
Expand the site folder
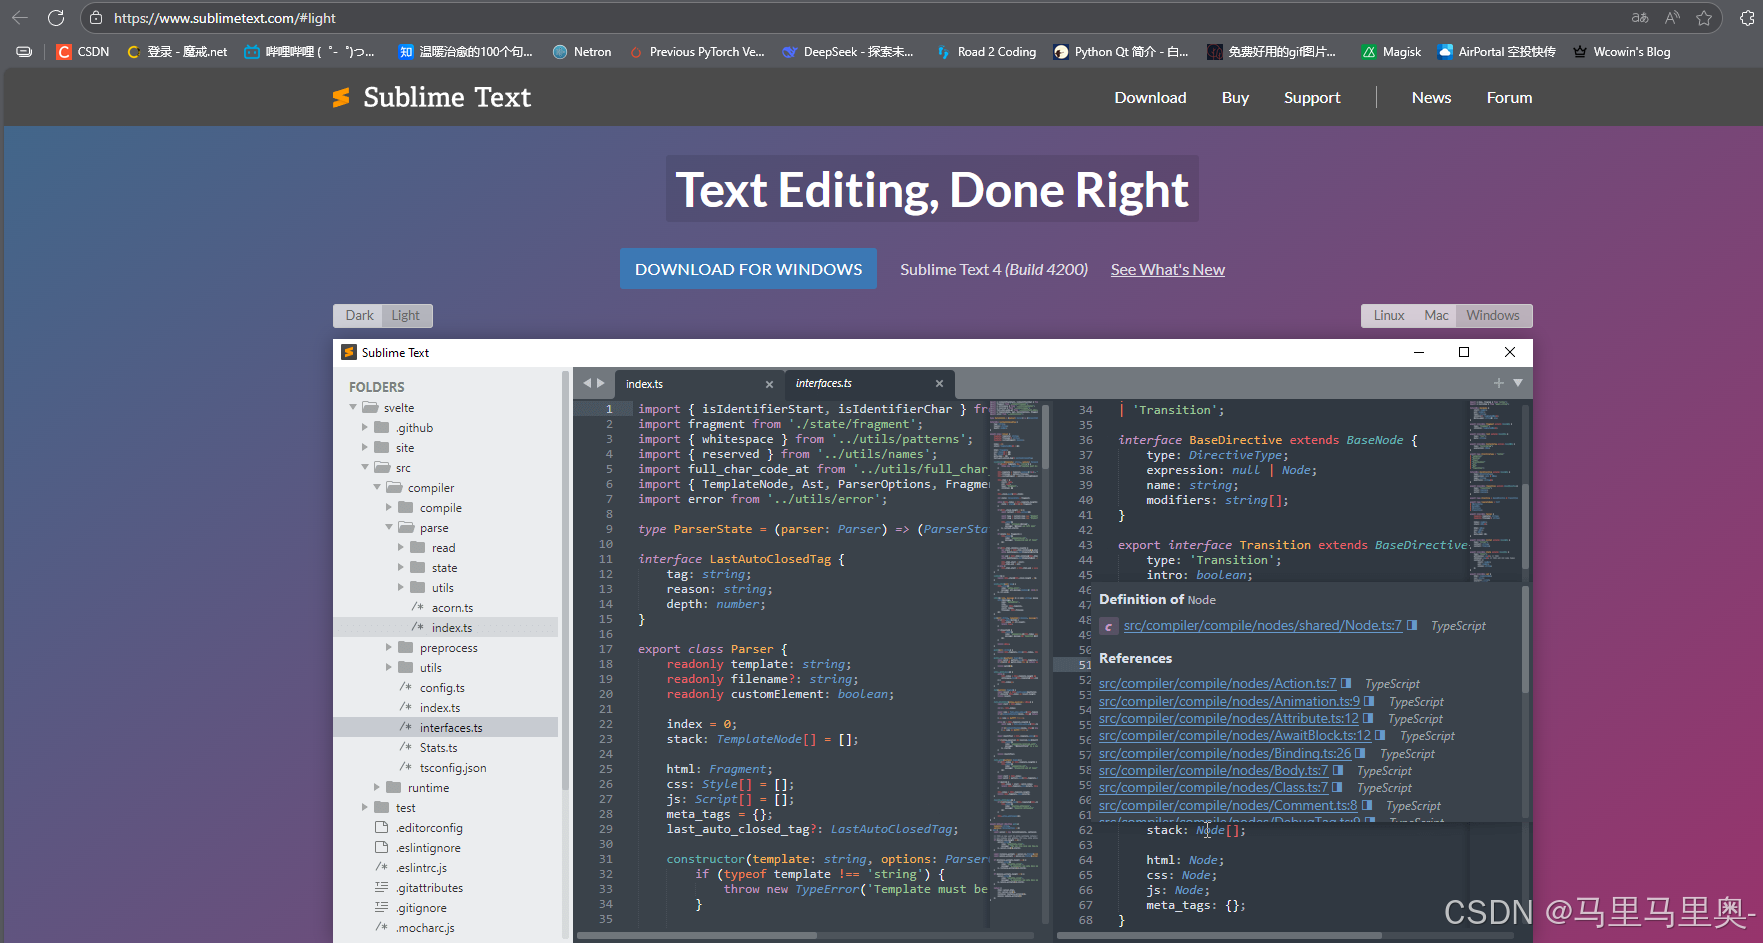[x=365, y=447]
